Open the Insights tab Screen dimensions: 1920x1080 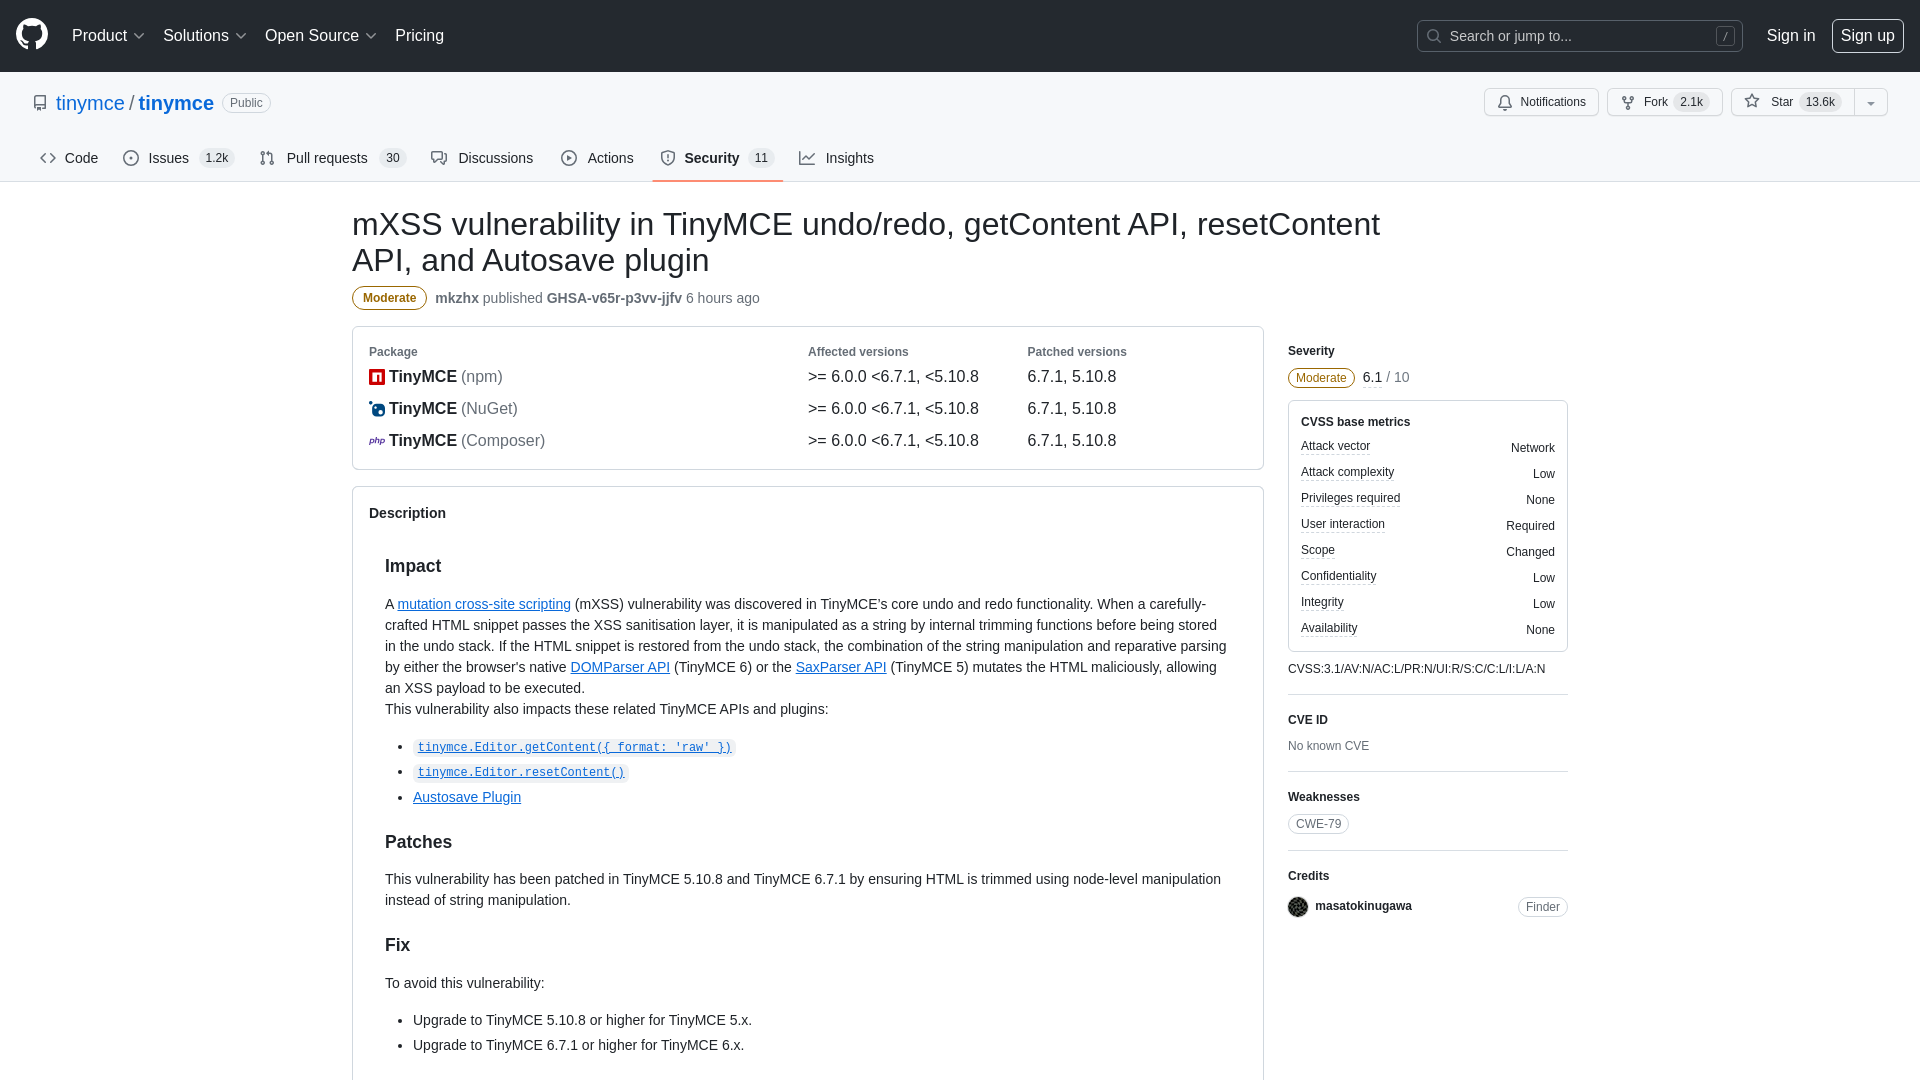pyautogui.click(x=836, y=158)
